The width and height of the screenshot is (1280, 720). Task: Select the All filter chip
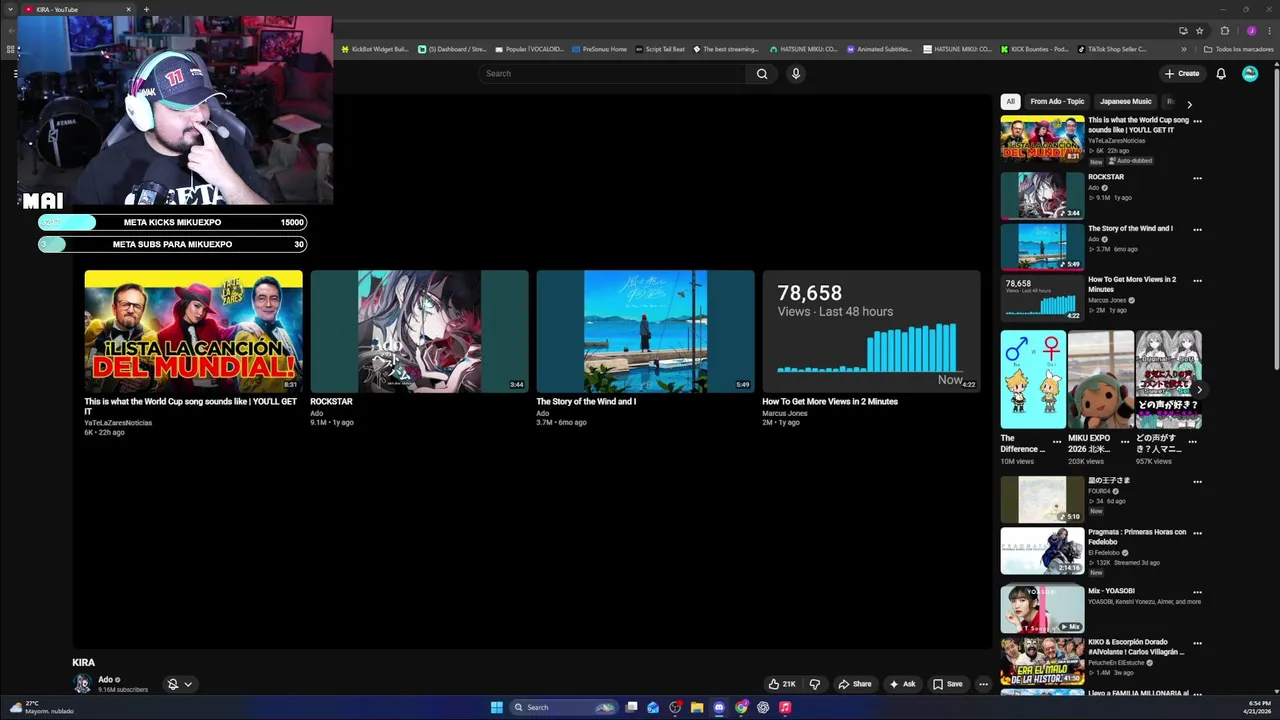(x=1010, y=101)
